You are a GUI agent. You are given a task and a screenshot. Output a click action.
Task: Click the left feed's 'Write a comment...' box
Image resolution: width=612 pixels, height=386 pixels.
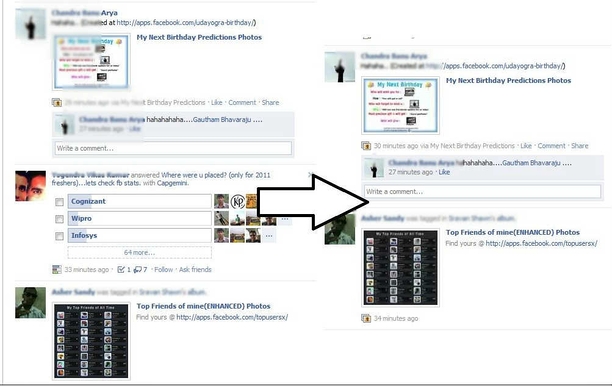click(173, 148)
